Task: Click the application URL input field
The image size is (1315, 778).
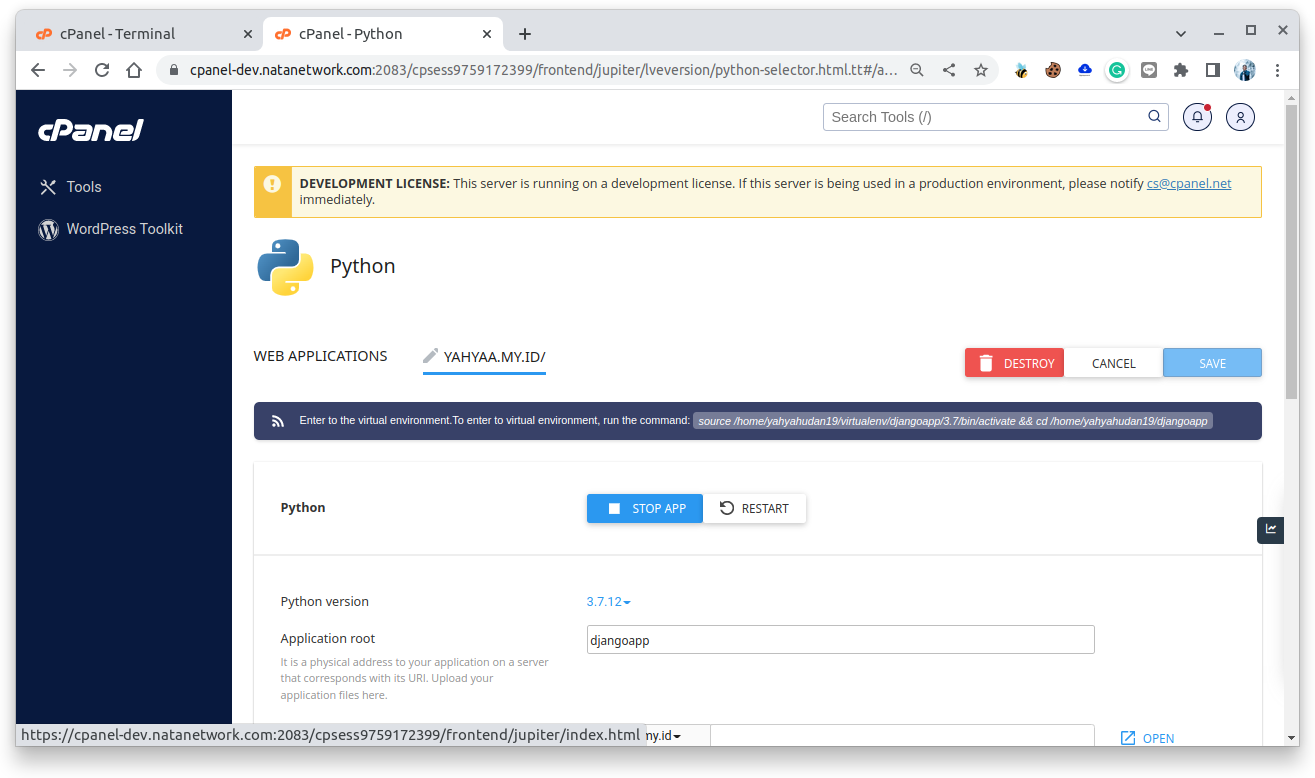Action: pos(902,736)
